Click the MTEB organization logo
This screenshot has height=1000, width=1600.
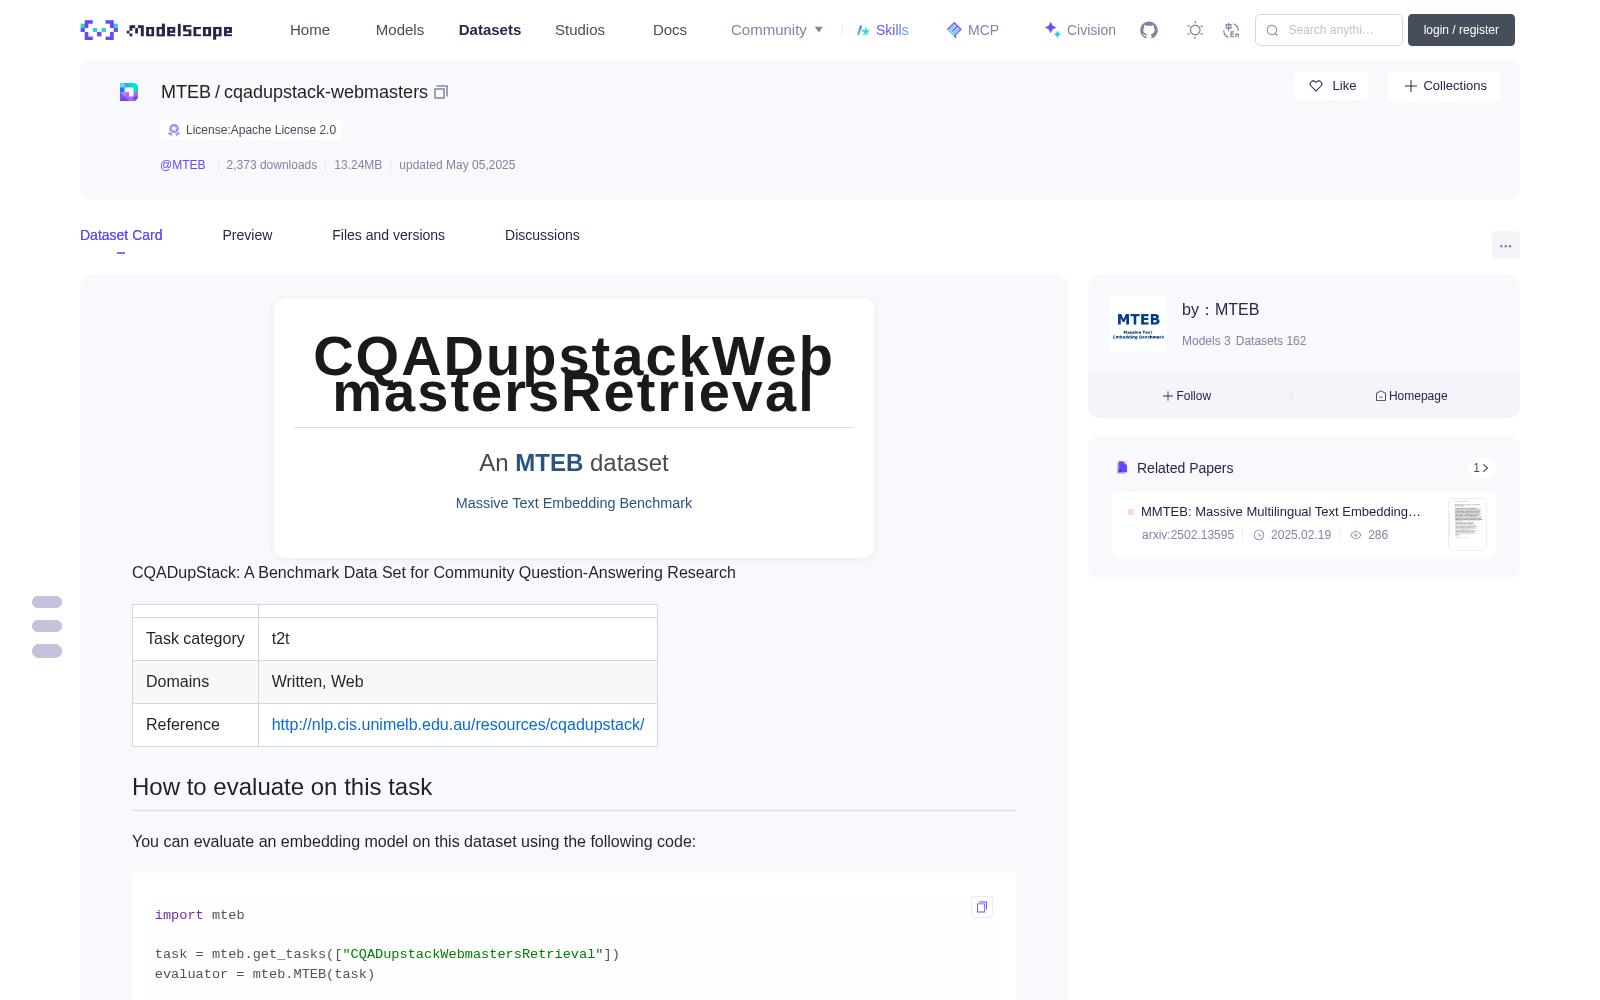coord(1138,324)
